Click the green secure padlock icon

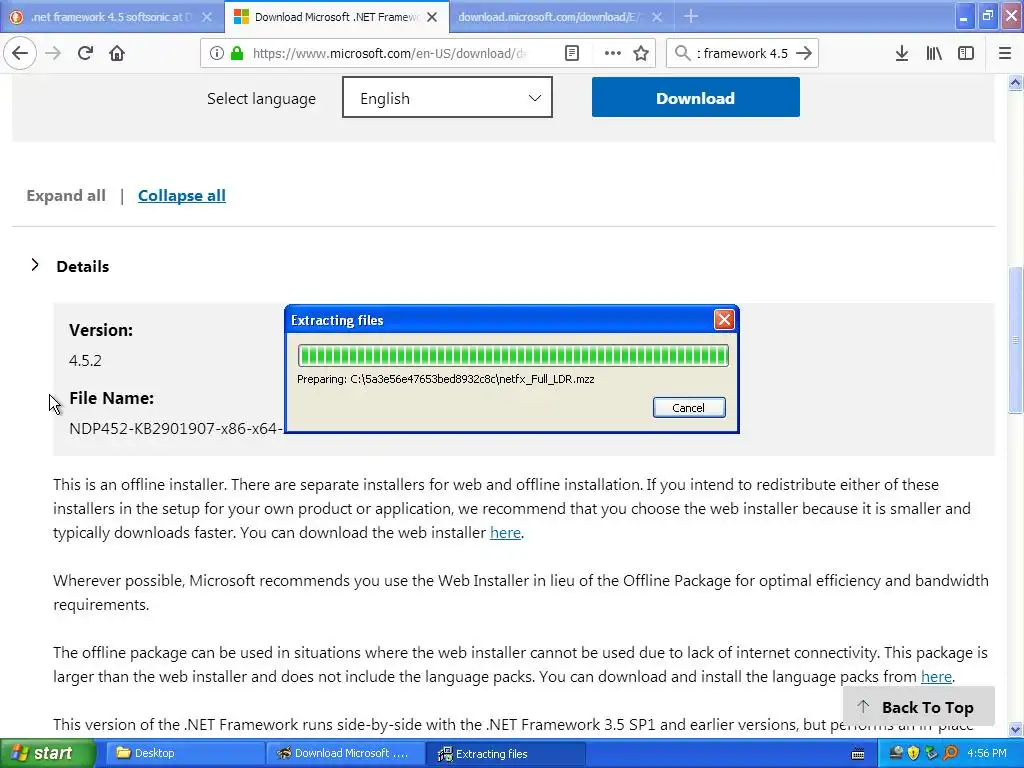pos(237,53)
